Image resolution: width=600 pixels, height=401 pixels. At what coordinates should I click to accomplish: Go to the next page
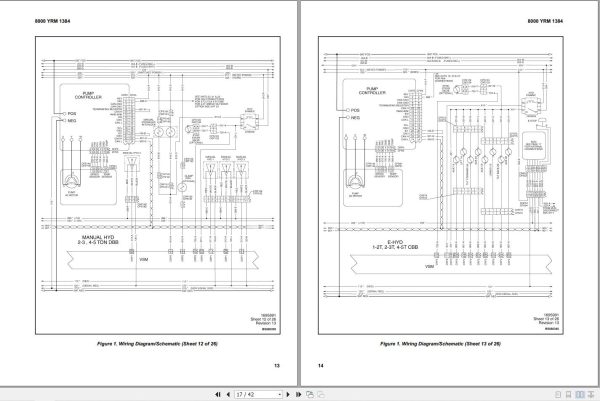click(x=288, y=394)
